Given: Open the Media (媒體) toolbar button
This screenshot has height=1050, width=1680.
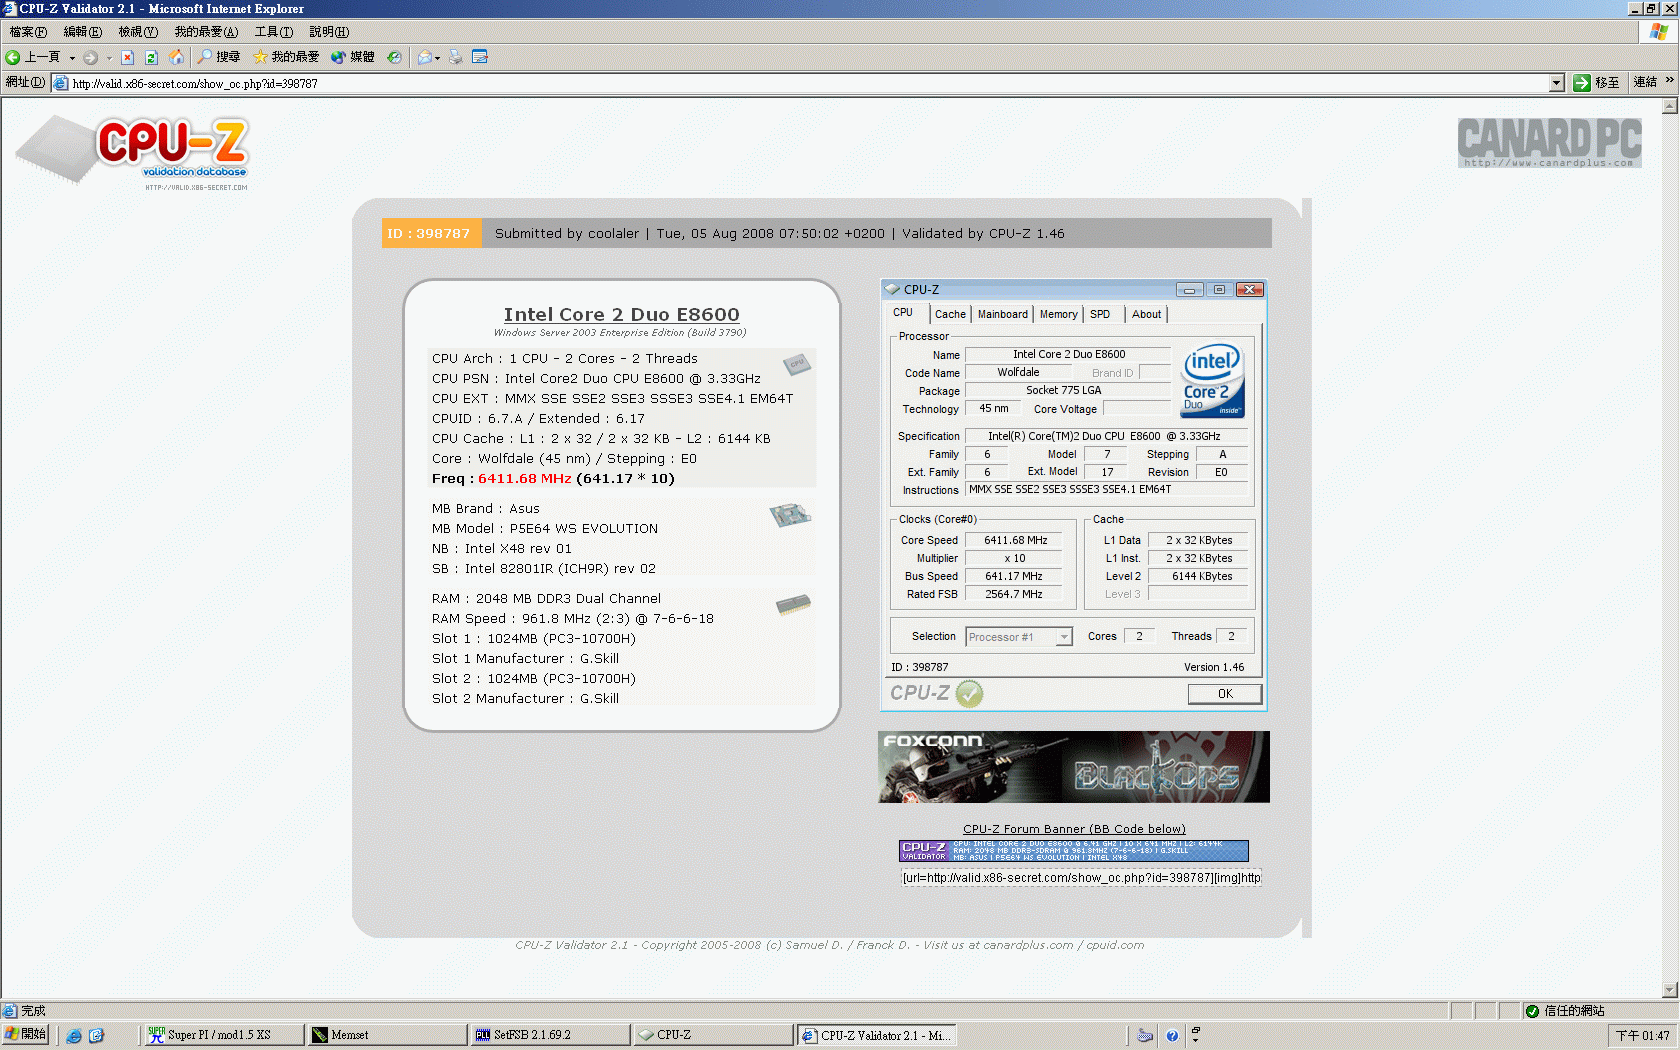Looking at the screenshot, I should 353,57.
